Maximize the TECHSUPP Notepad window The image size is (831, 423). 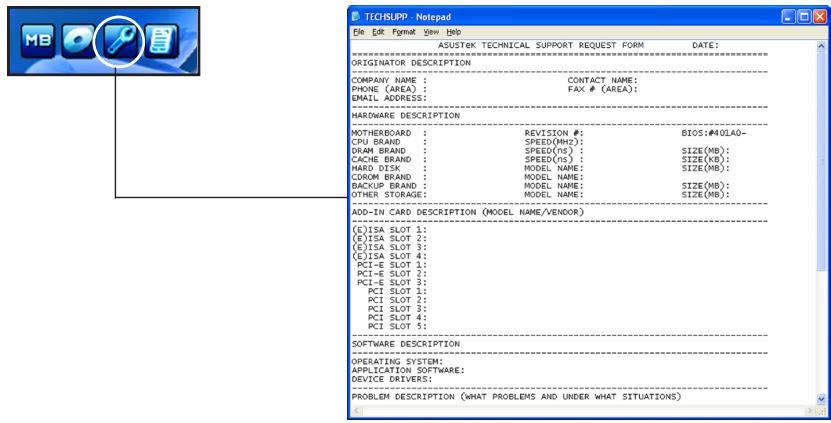tap(804, 17)
